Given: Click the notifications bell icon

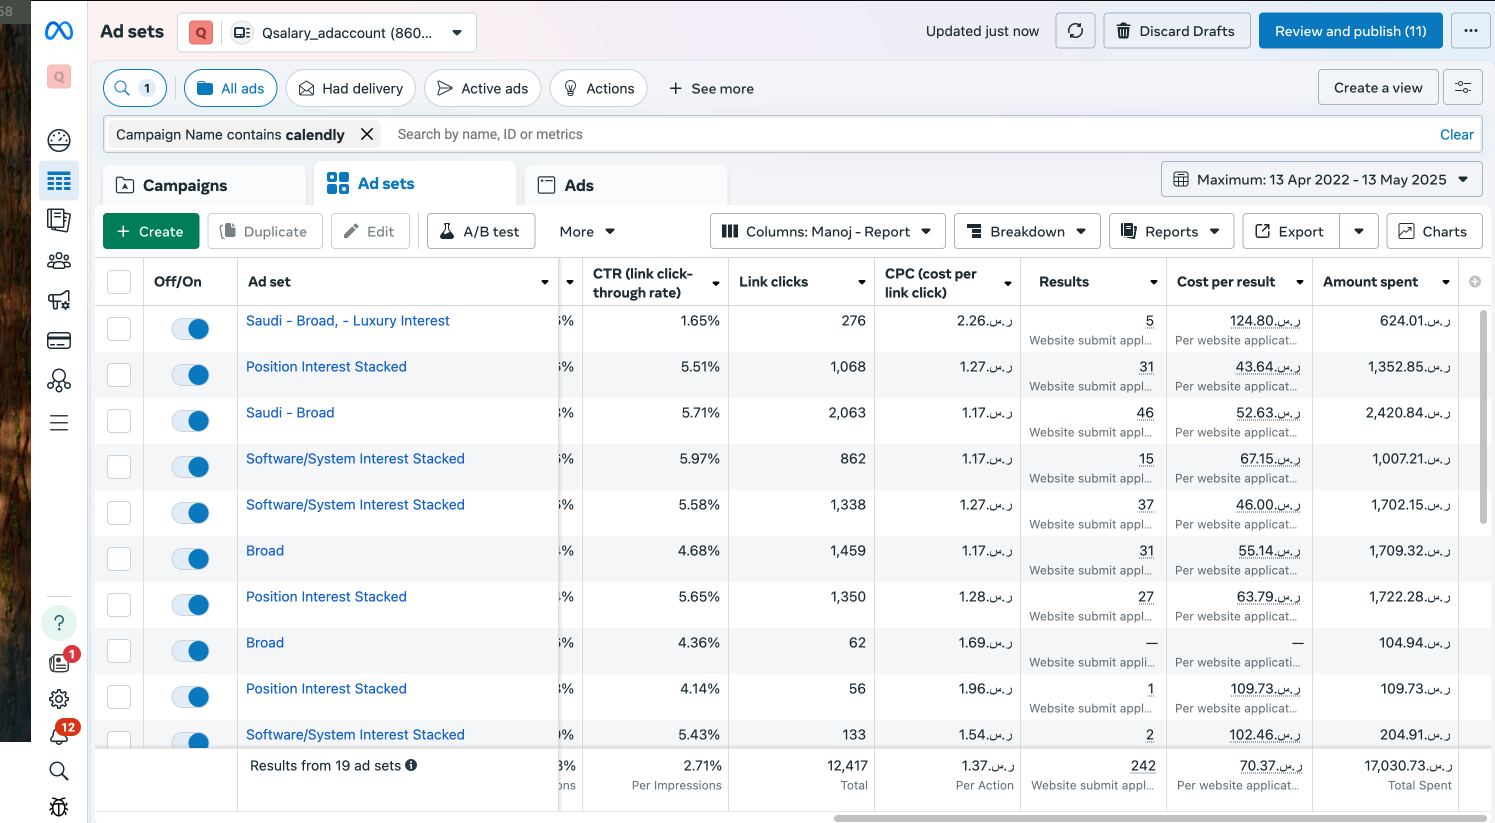Looking at the screenshot, I should point(59,735).
